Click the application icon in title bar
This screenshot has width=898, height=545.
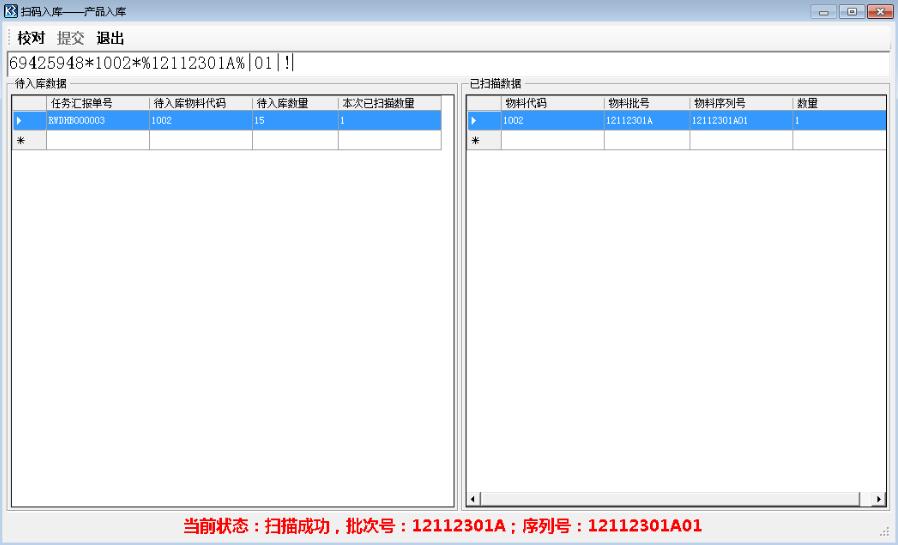[x=11, y=11]
